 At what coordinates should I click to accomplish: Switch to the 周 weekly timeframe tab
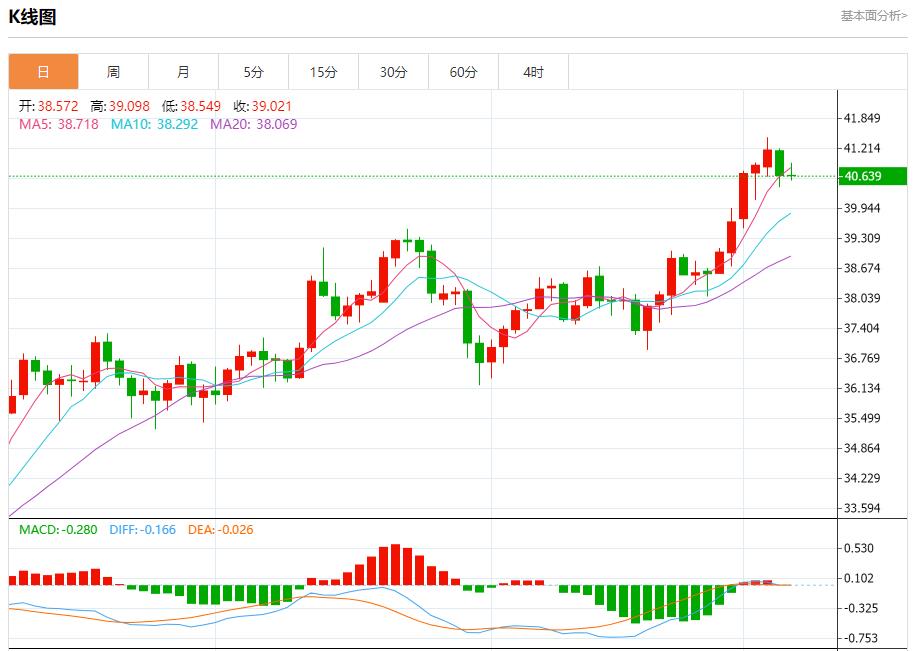point(113,71)
